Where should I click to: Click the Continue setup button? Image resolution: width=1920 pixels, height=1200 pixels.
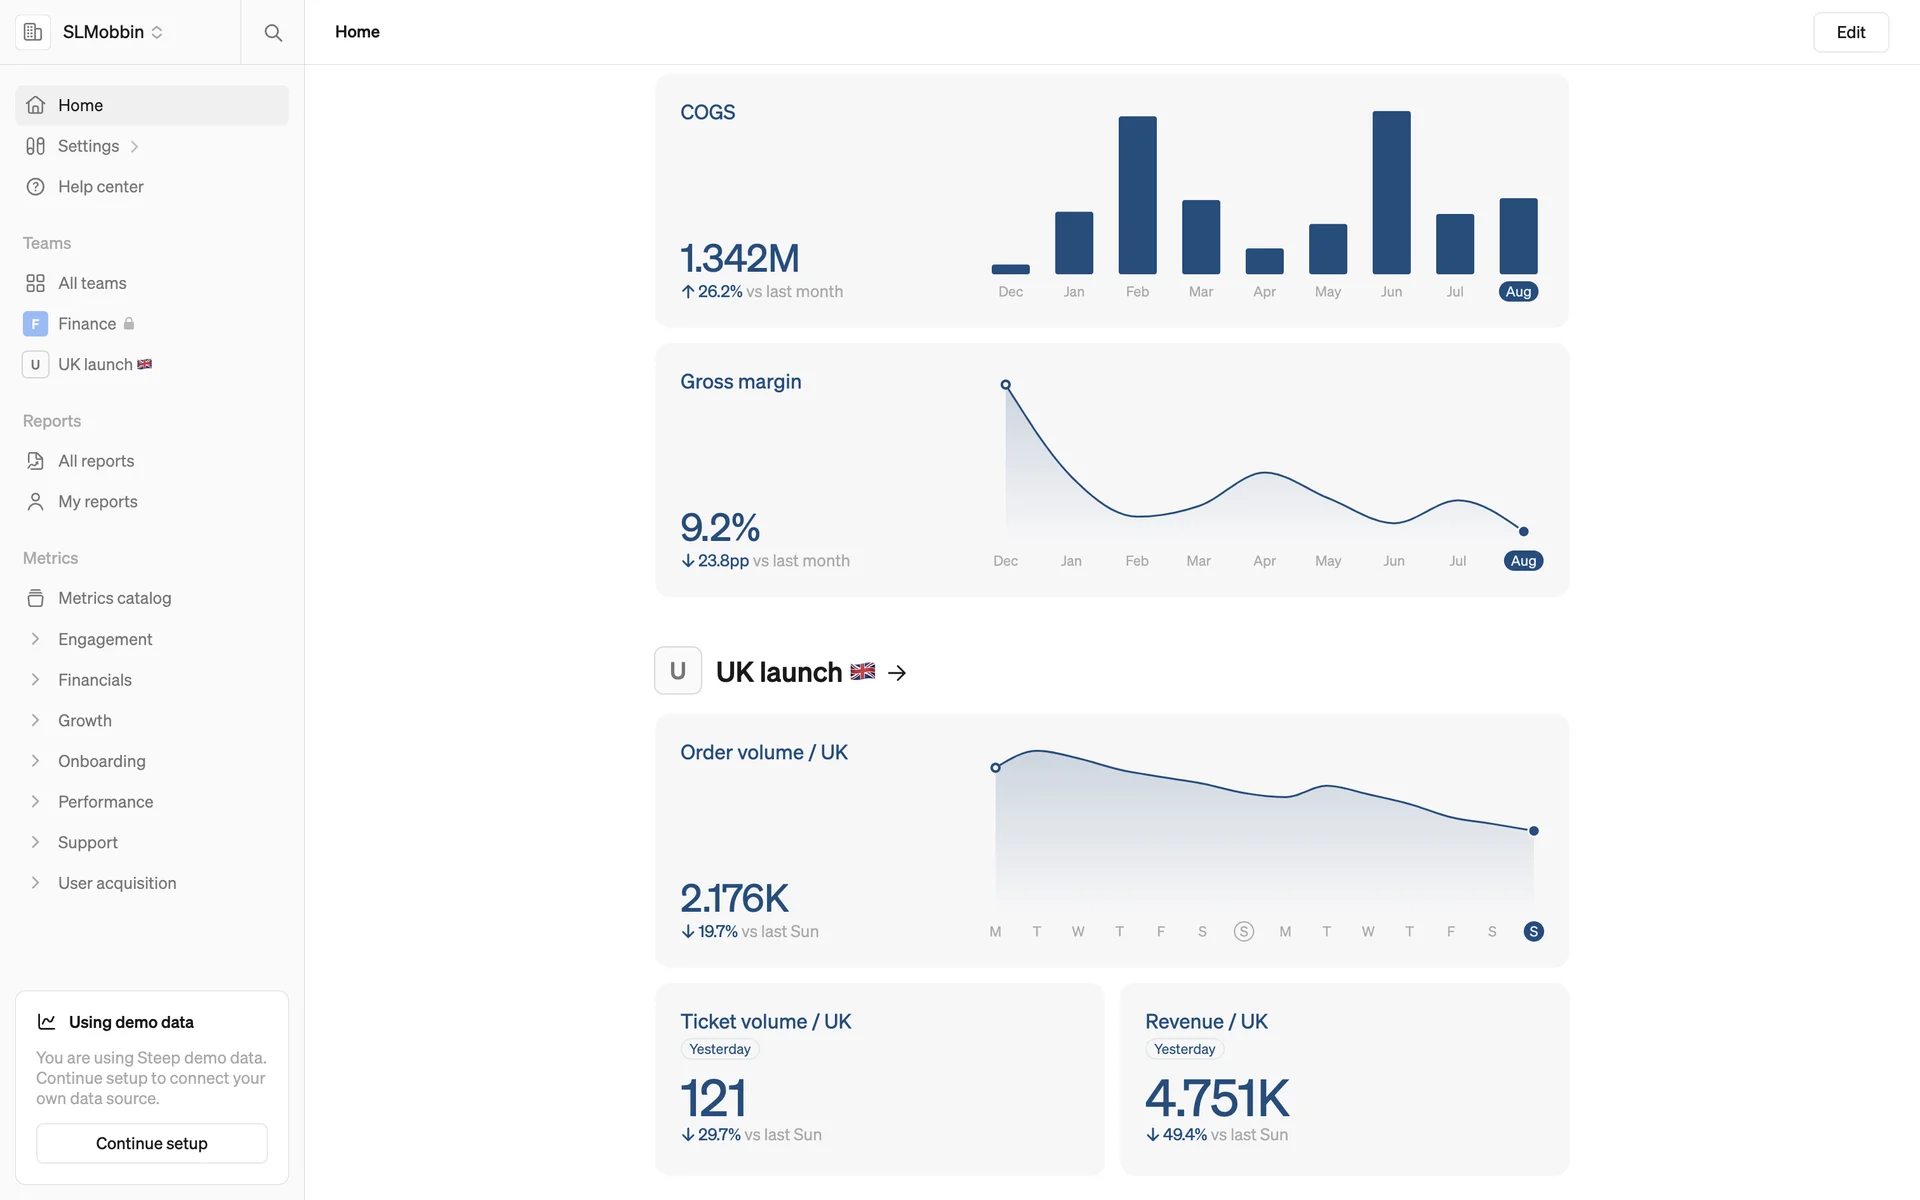(152, 1143)
